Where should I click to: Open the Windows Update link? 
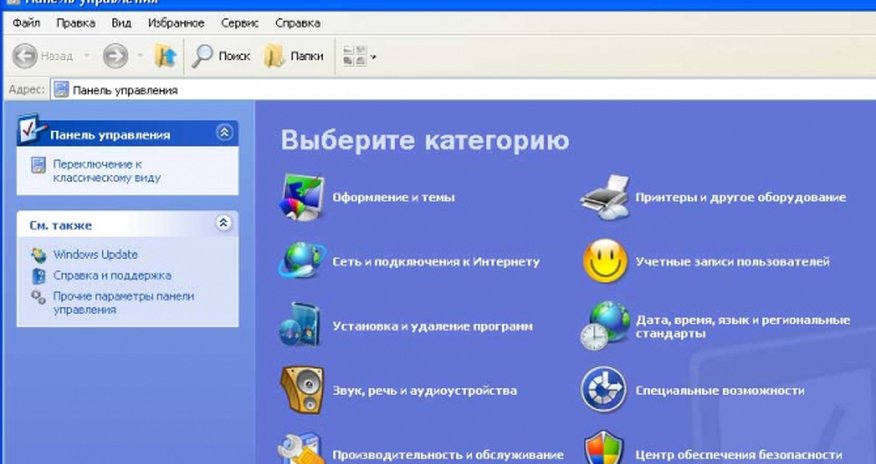96,255
